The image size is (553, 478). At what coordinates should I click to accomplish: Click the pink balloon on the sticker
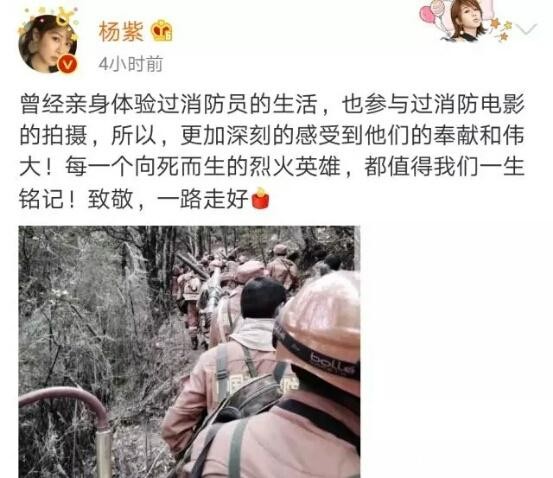pos(429,15)
